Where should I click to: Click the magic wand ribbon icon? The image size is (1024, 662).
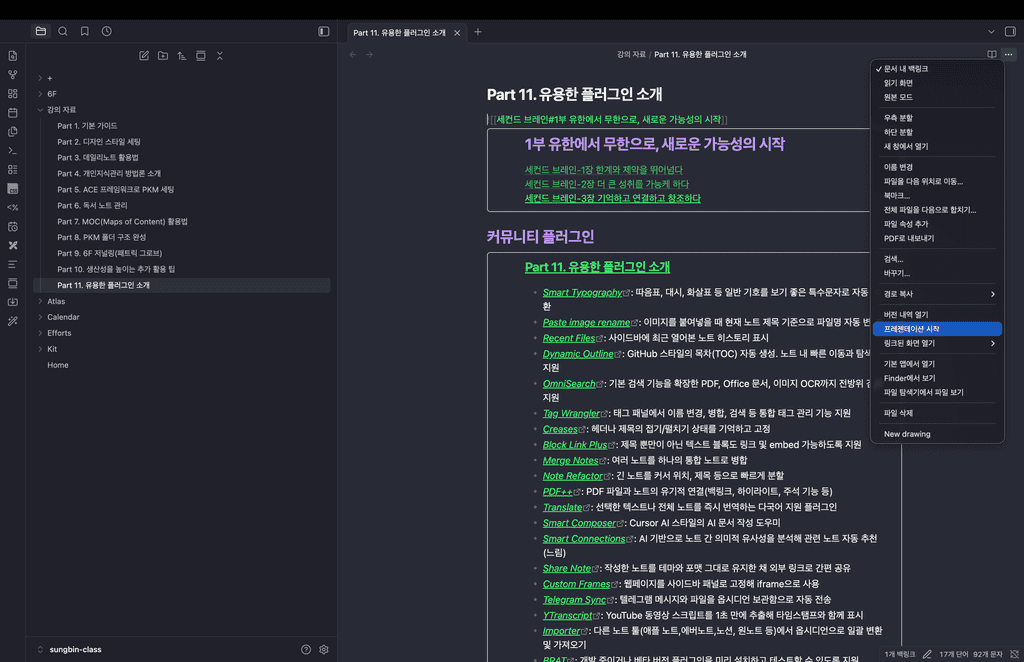[12, 321]
